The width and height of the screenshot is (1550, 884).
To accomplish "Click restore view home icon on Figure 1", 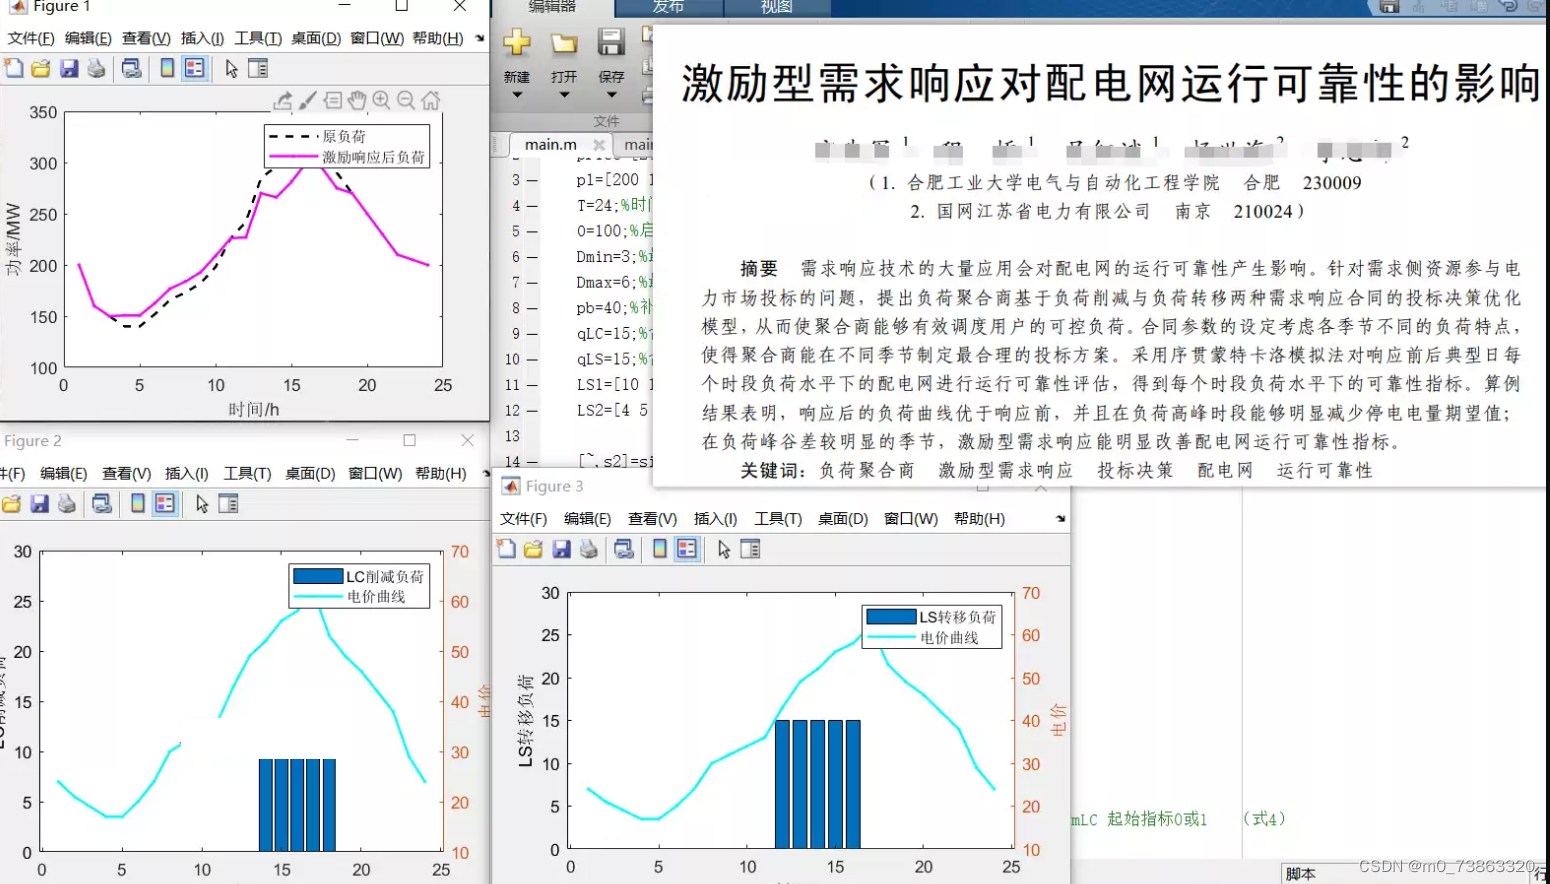I will click(x=431, y=100).
